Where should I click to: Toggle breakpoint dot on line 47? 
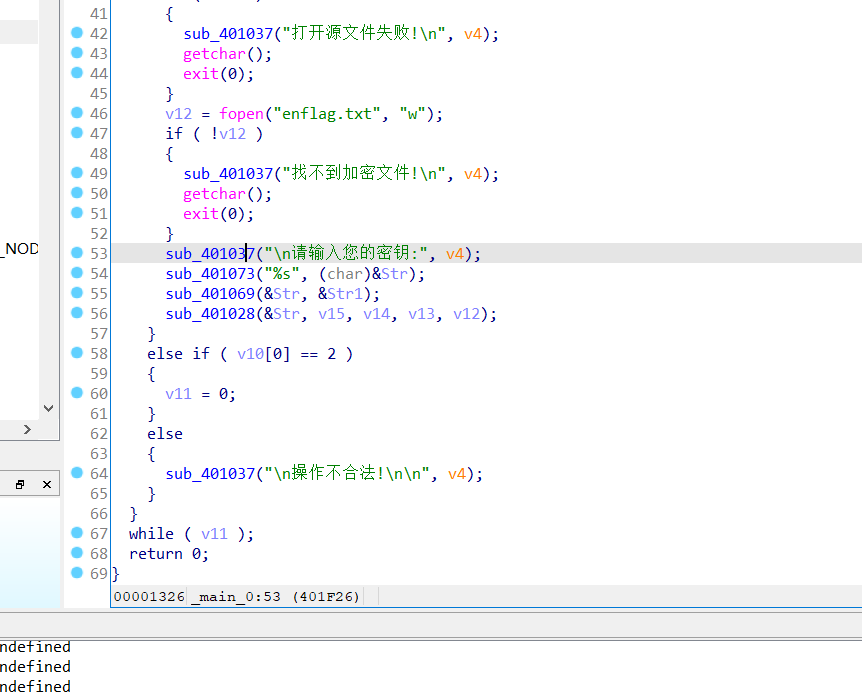[77, 132]
